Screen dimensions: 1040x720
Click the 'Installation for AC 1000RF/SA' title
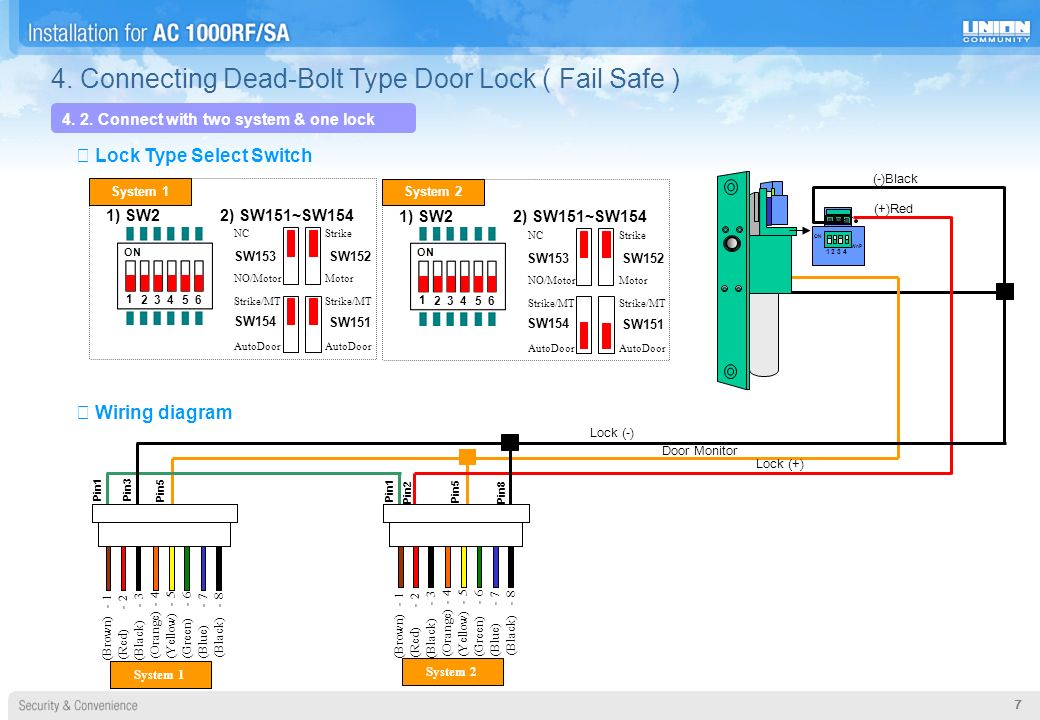pyautogui.click(x=159, y=32)
